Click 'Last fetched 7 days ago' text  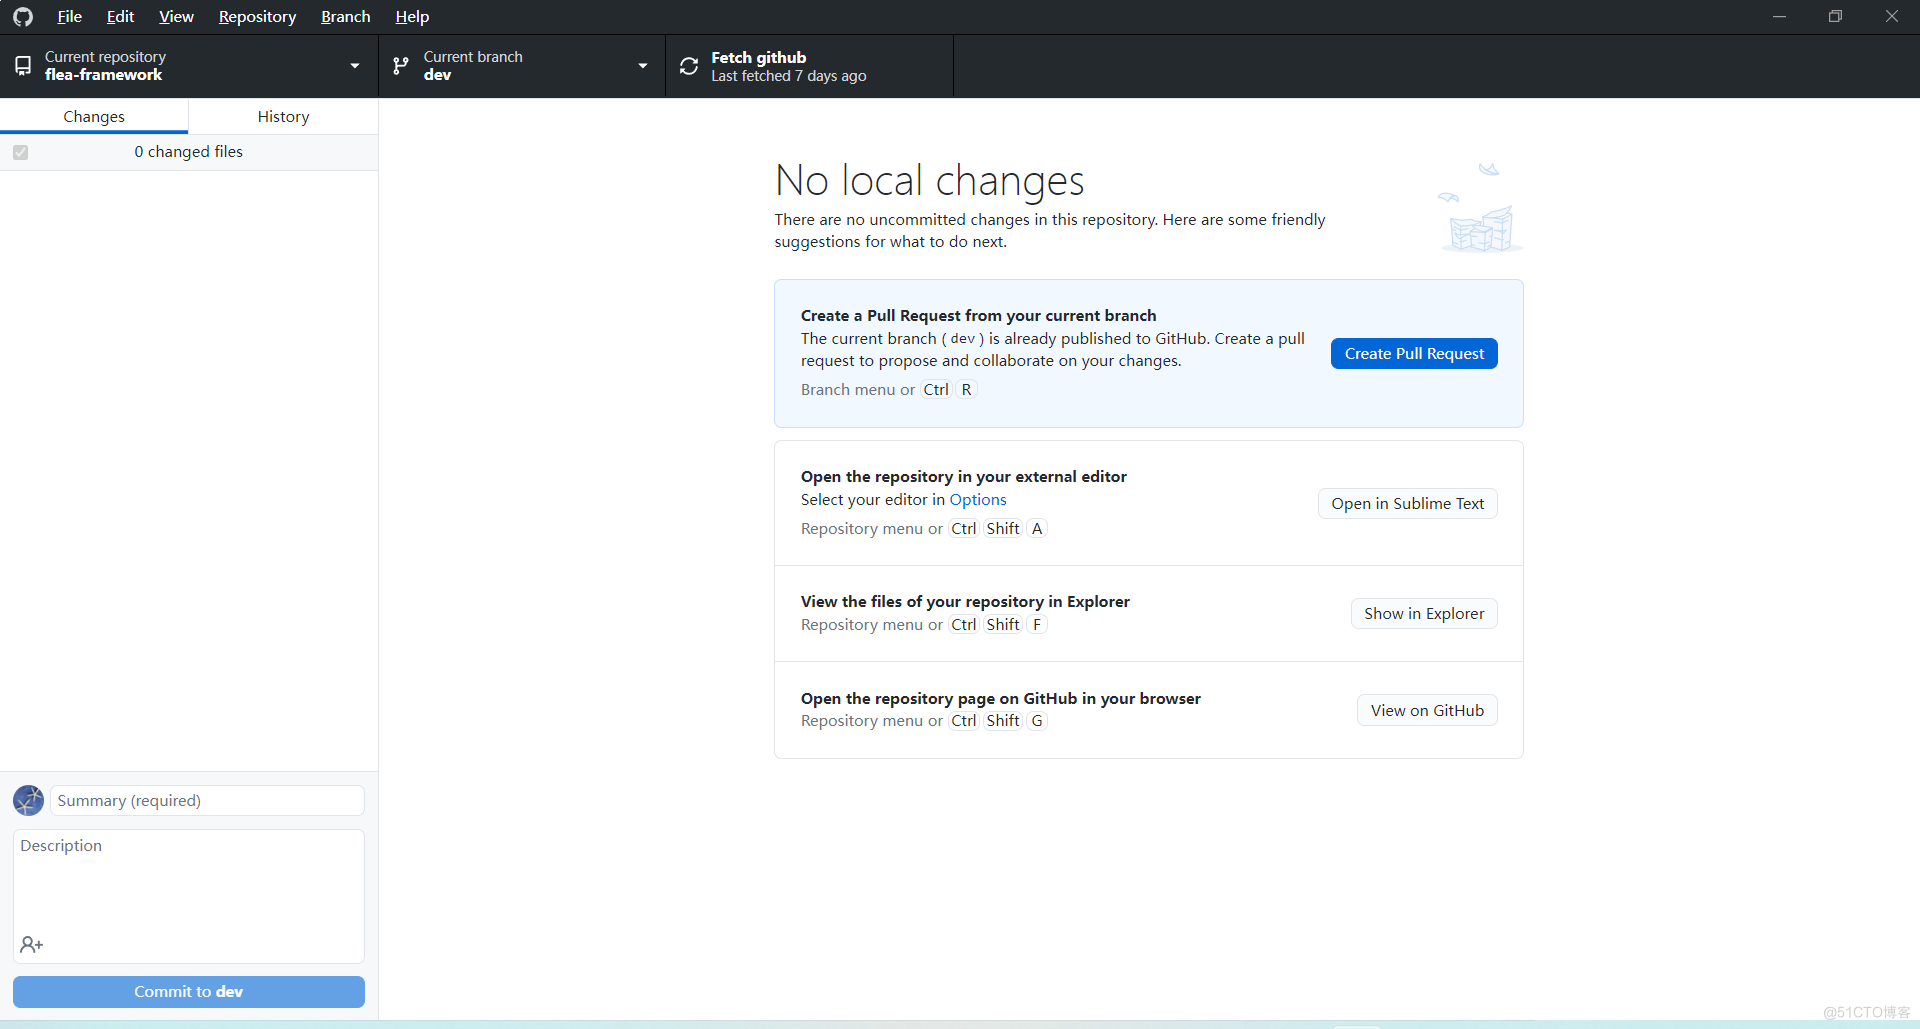click(788, 76)
